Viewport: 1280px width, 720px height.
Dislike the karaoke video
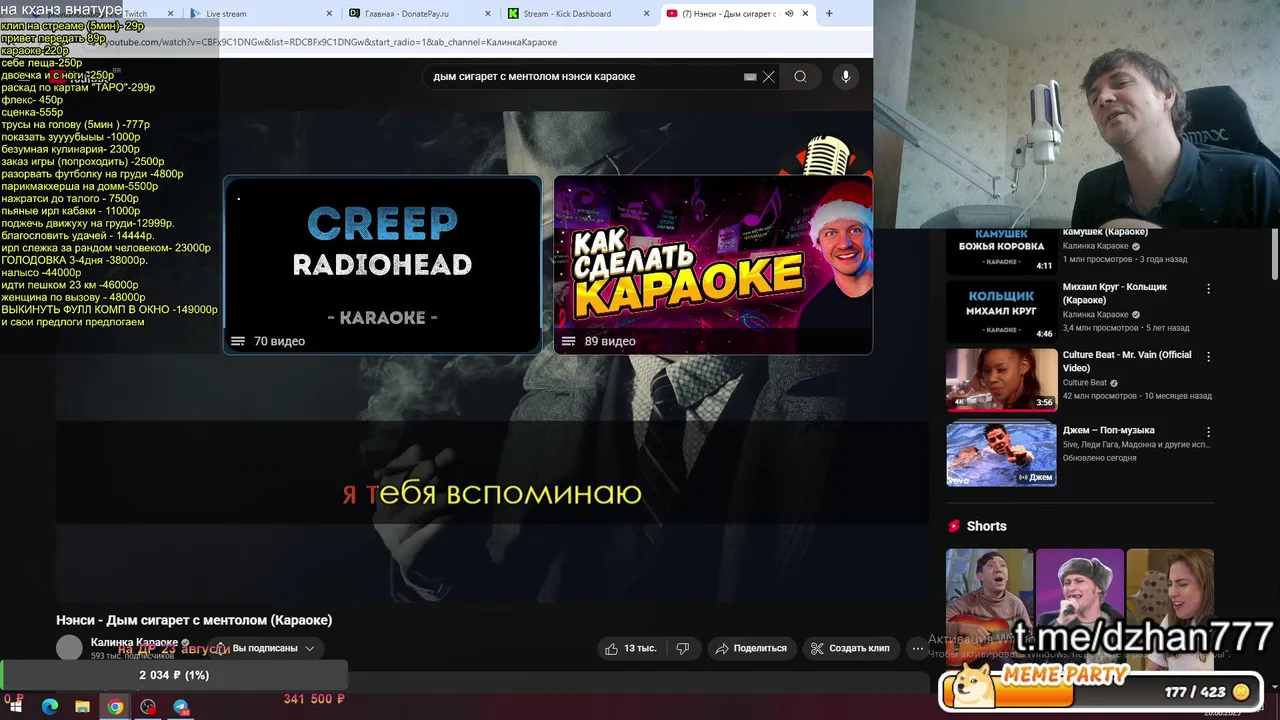[683, 648]
